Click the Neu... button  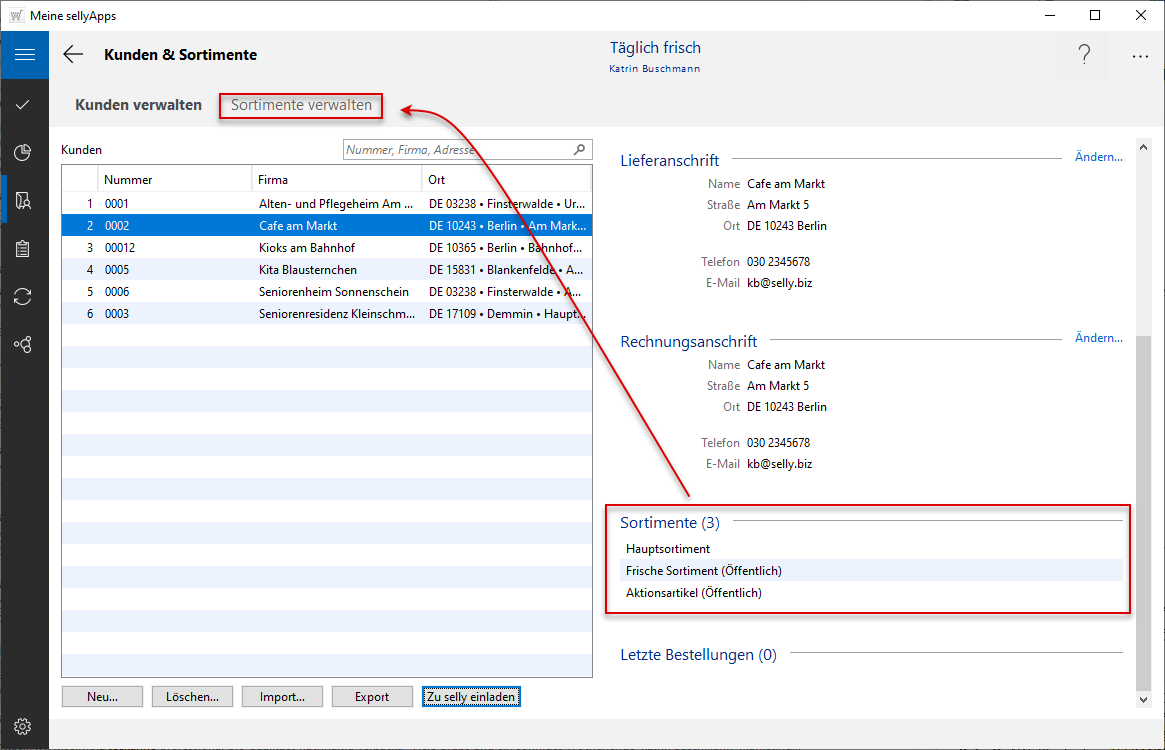102,696
